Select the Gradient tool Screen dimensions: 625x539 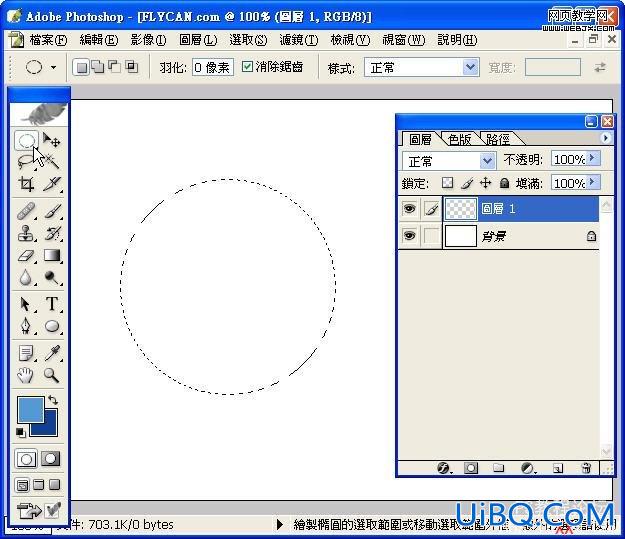click(x=52, y=256)
